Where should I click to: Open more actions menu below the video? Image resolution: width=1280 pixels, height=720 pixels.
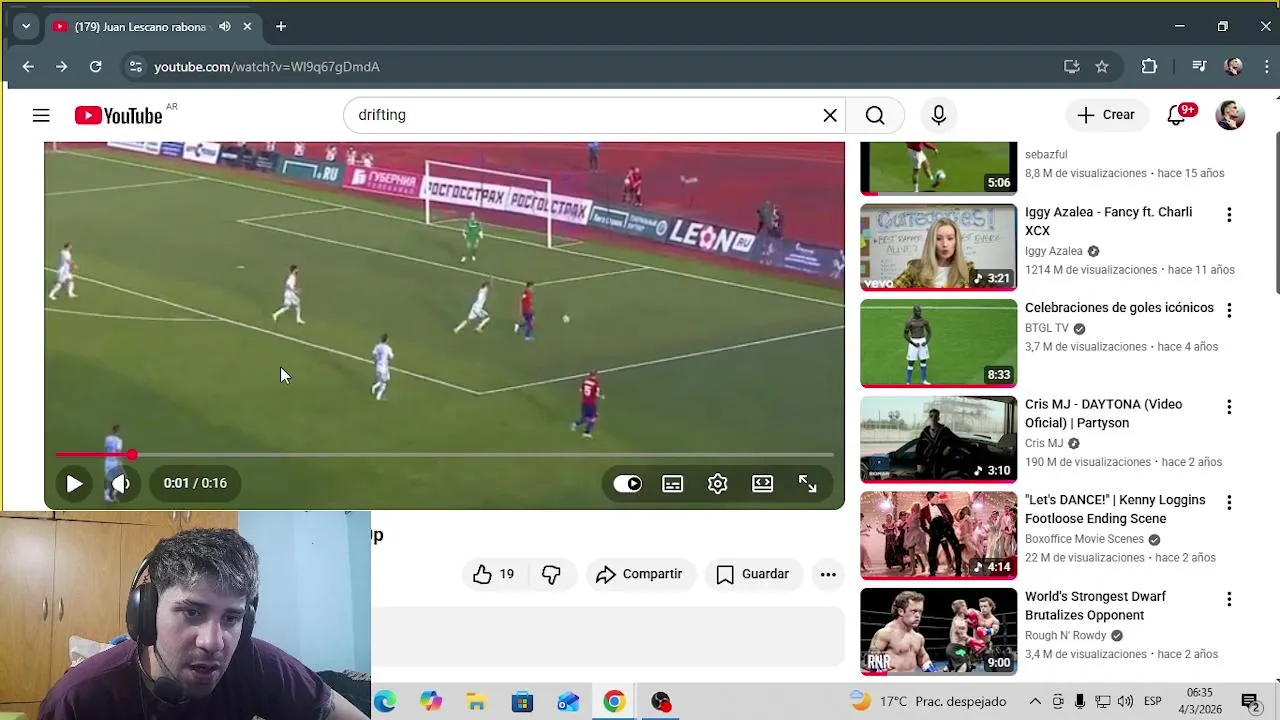pyautogui.click(x=828, y=574)
